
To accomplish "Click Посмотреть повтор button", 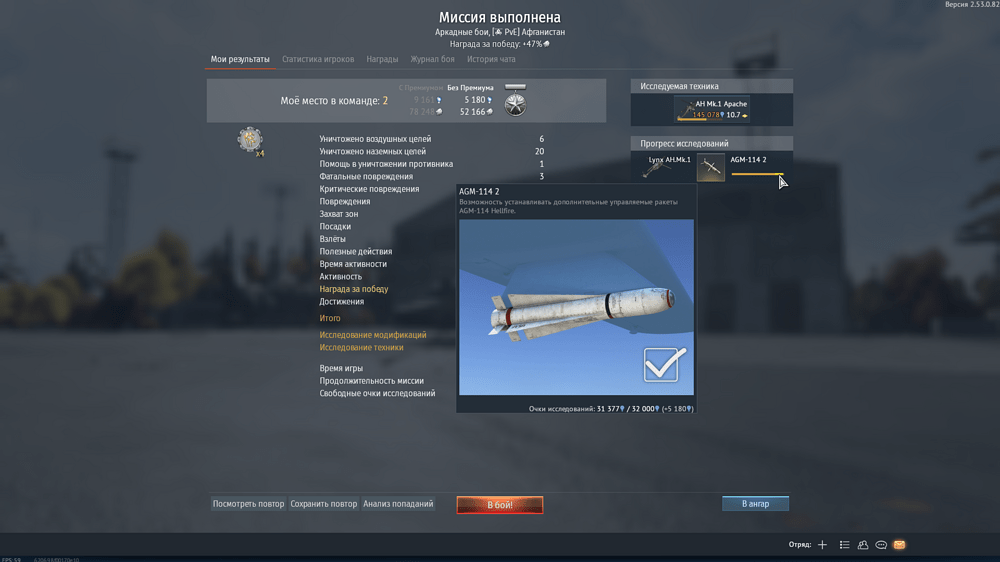I will [248, 504].
